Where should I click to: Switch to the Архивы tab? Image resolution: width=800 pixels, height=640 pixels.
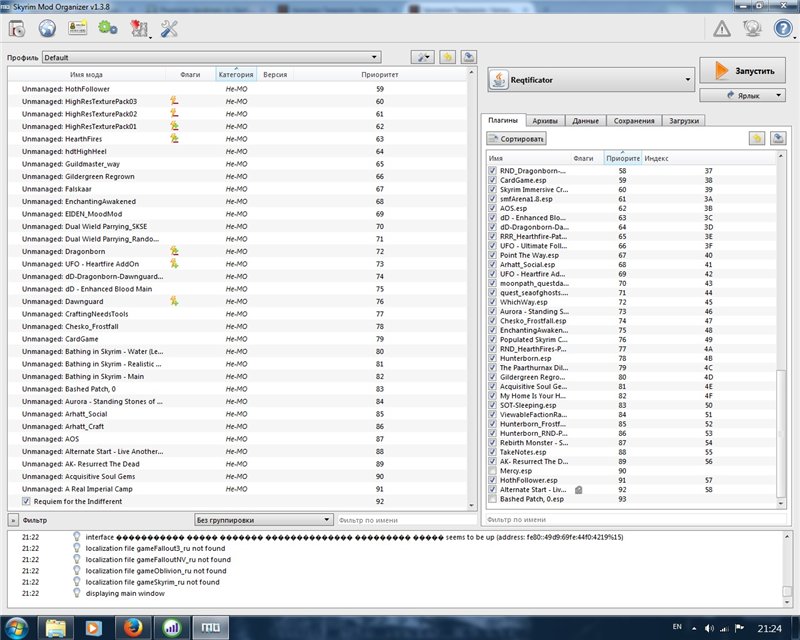pyautogui.click(x=545, y=121)
